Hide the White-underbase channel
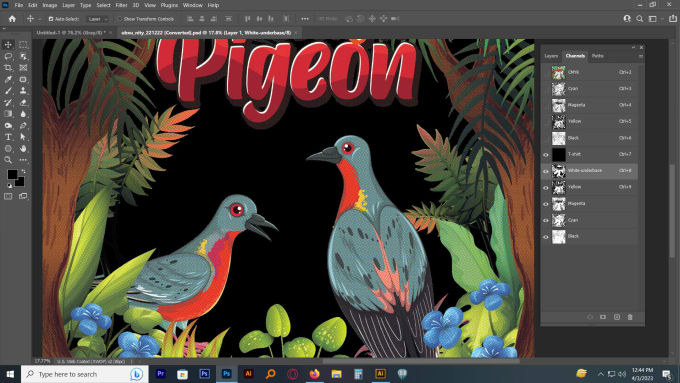Image resolution: width=680 pixels, height=383 pixels. (x=546, y=171)
